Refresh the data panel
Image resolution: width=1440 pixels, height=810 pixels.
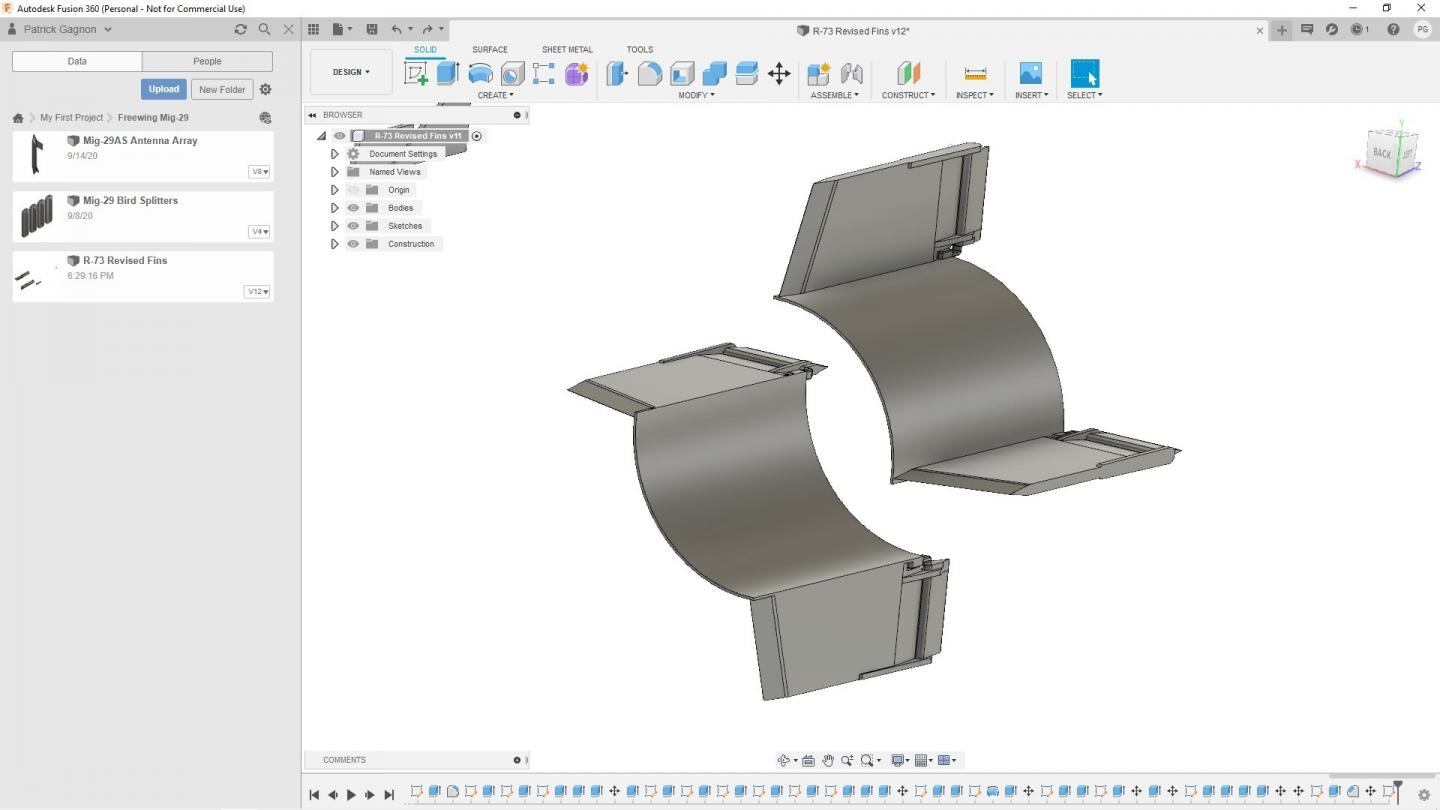pyautogui.click(x=240, y=30)
